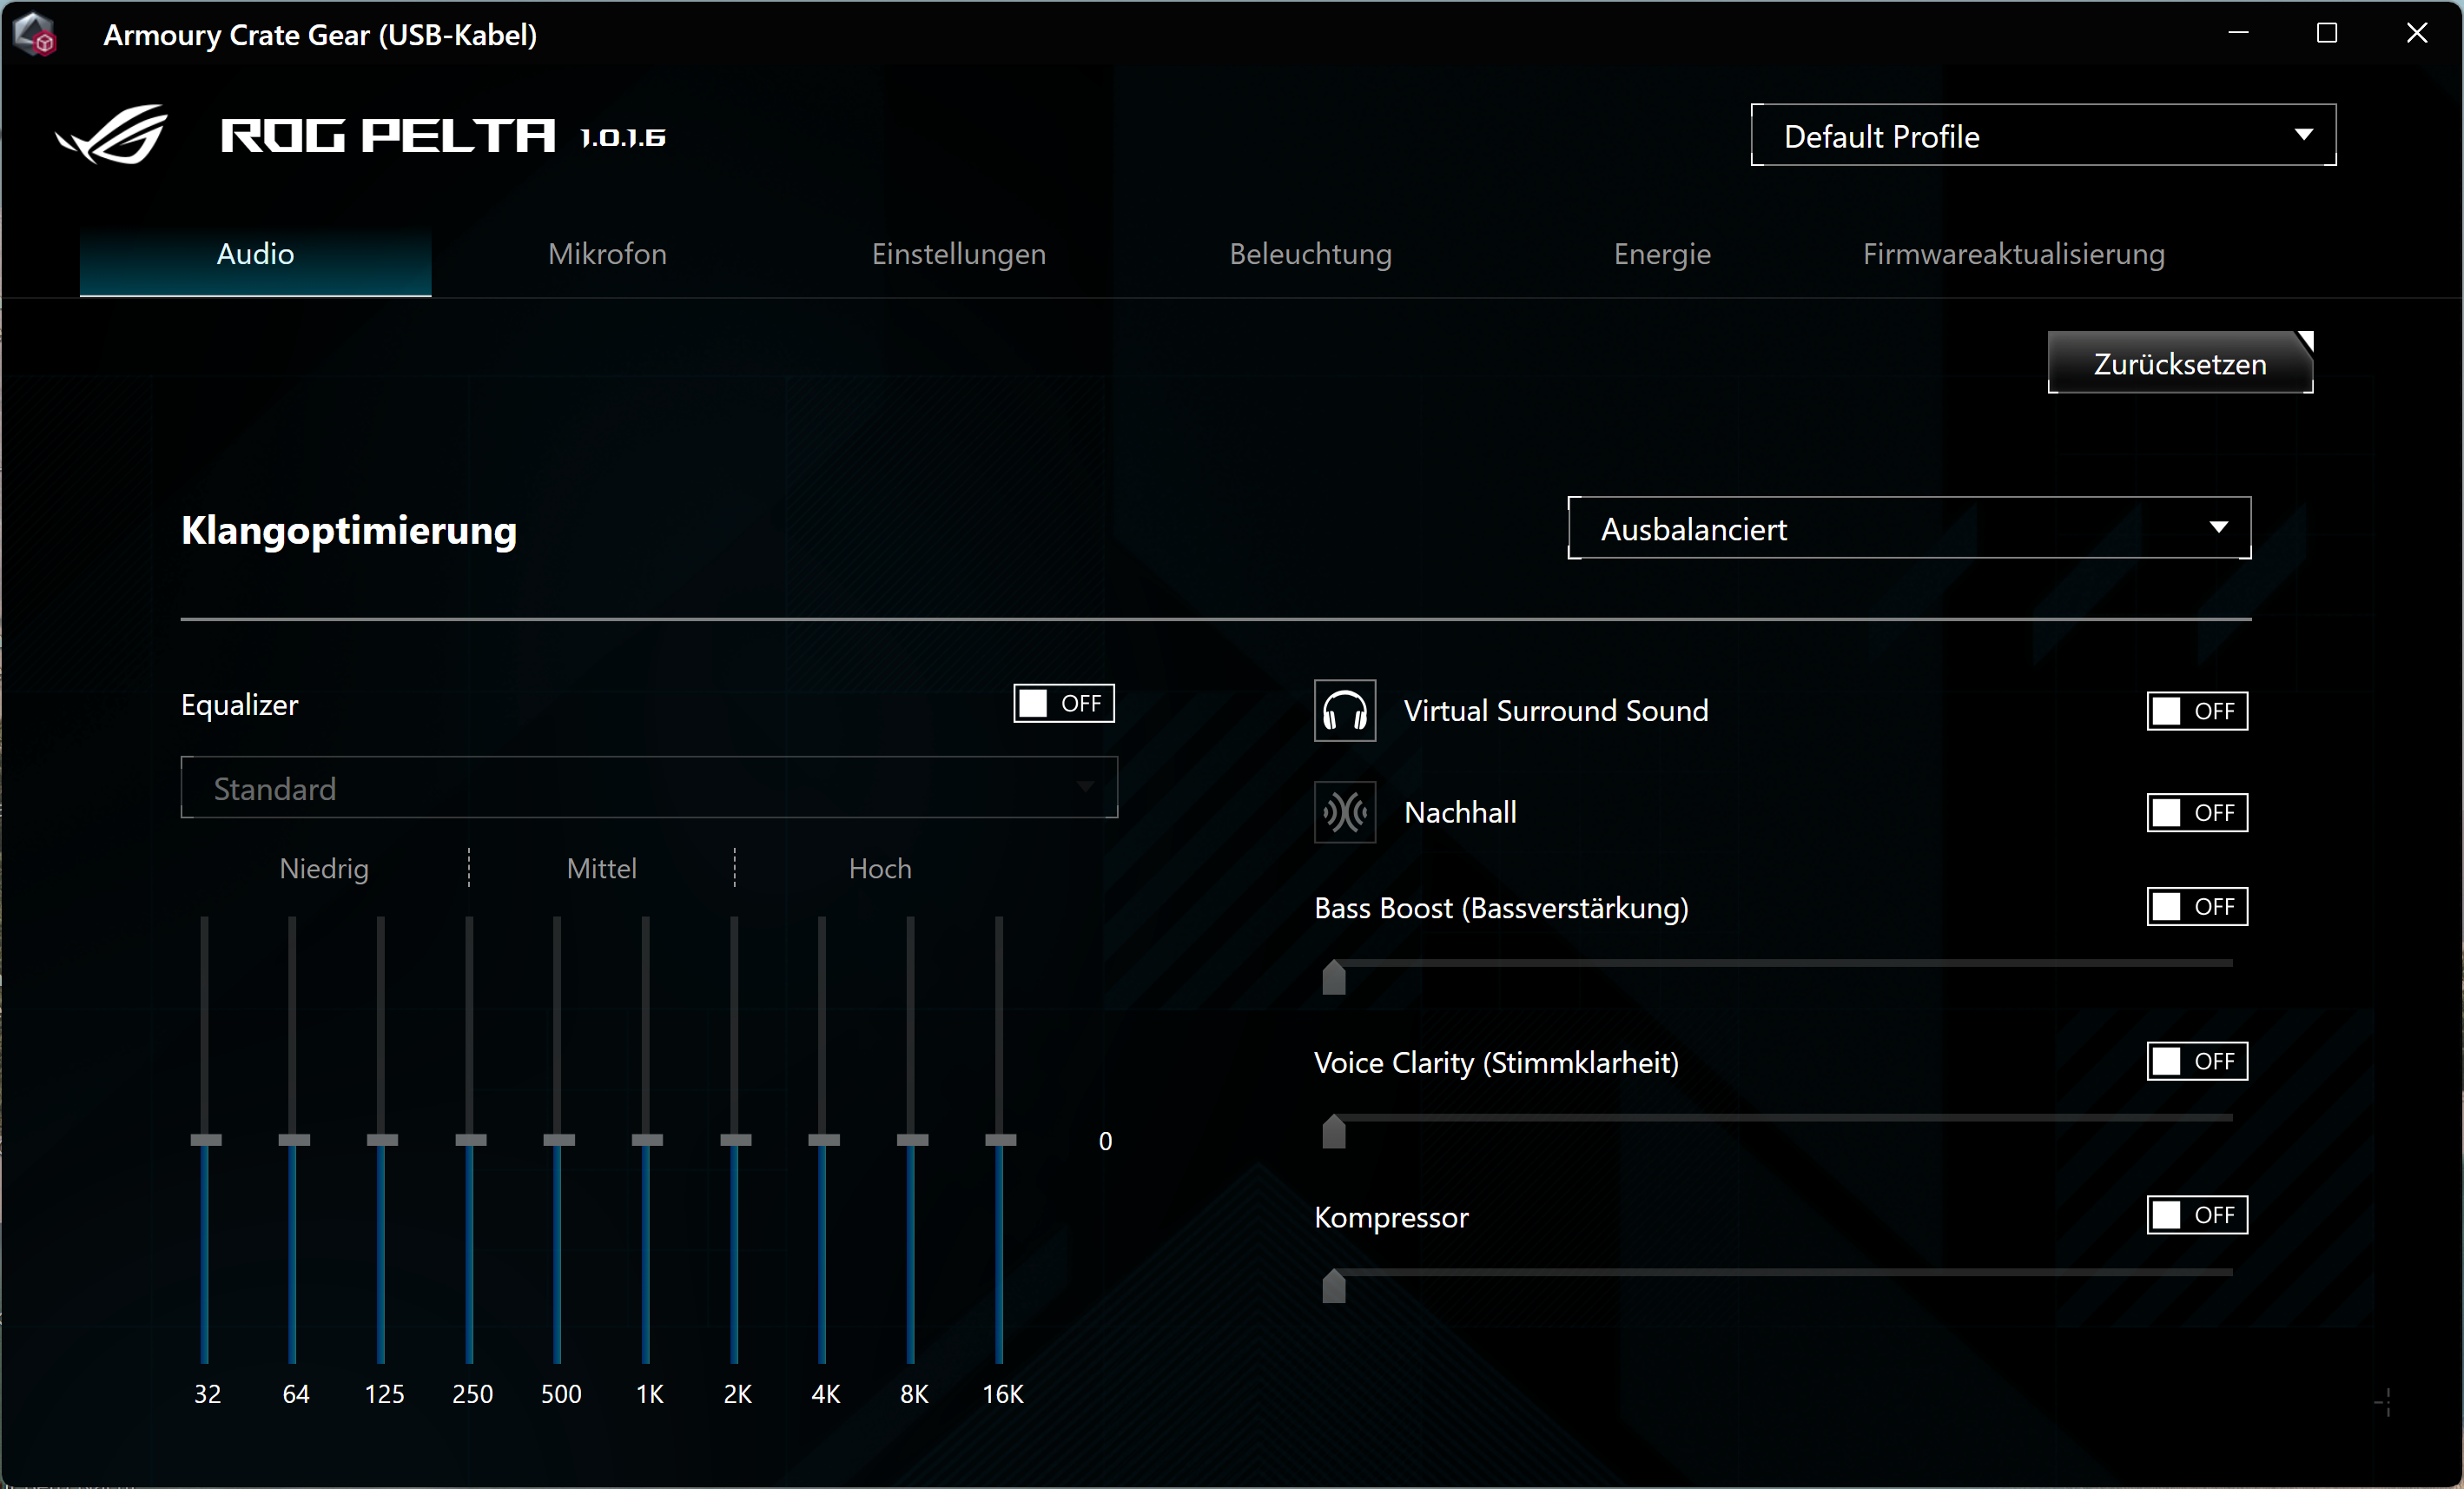
Task: Enable the Bass Boost toggle
Action: (2197, 906)
